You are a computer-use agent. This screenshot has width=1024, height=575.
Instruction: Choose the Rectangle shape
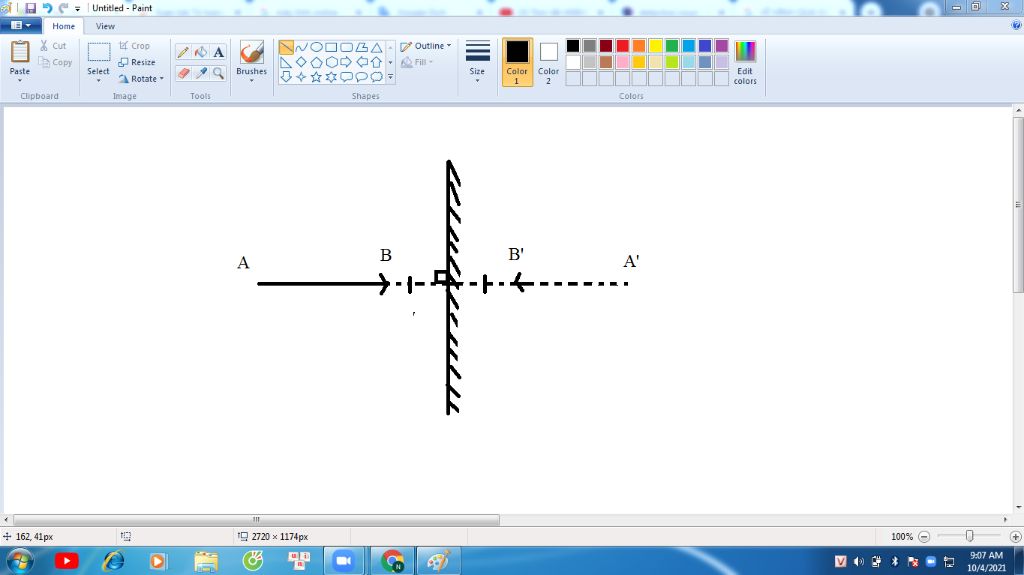[x=331, y=47]
